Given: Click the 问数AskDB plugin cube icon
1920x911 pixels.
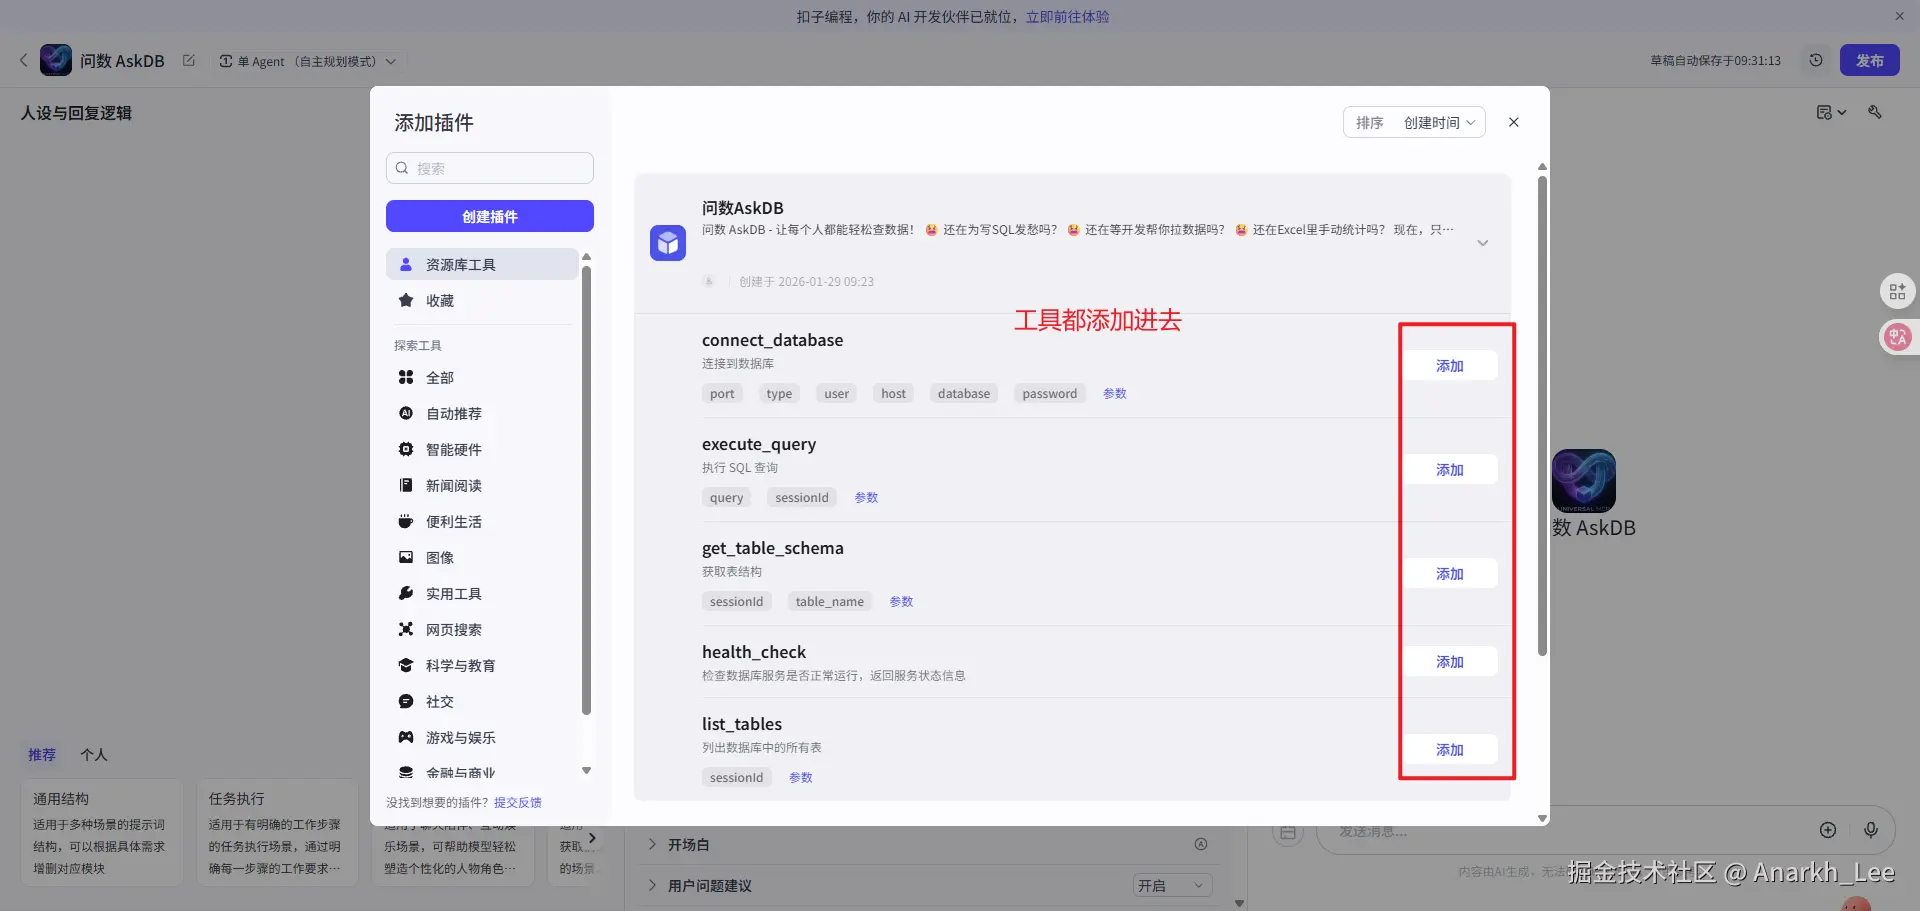Looking at the screenshot, I should (668, 243).
